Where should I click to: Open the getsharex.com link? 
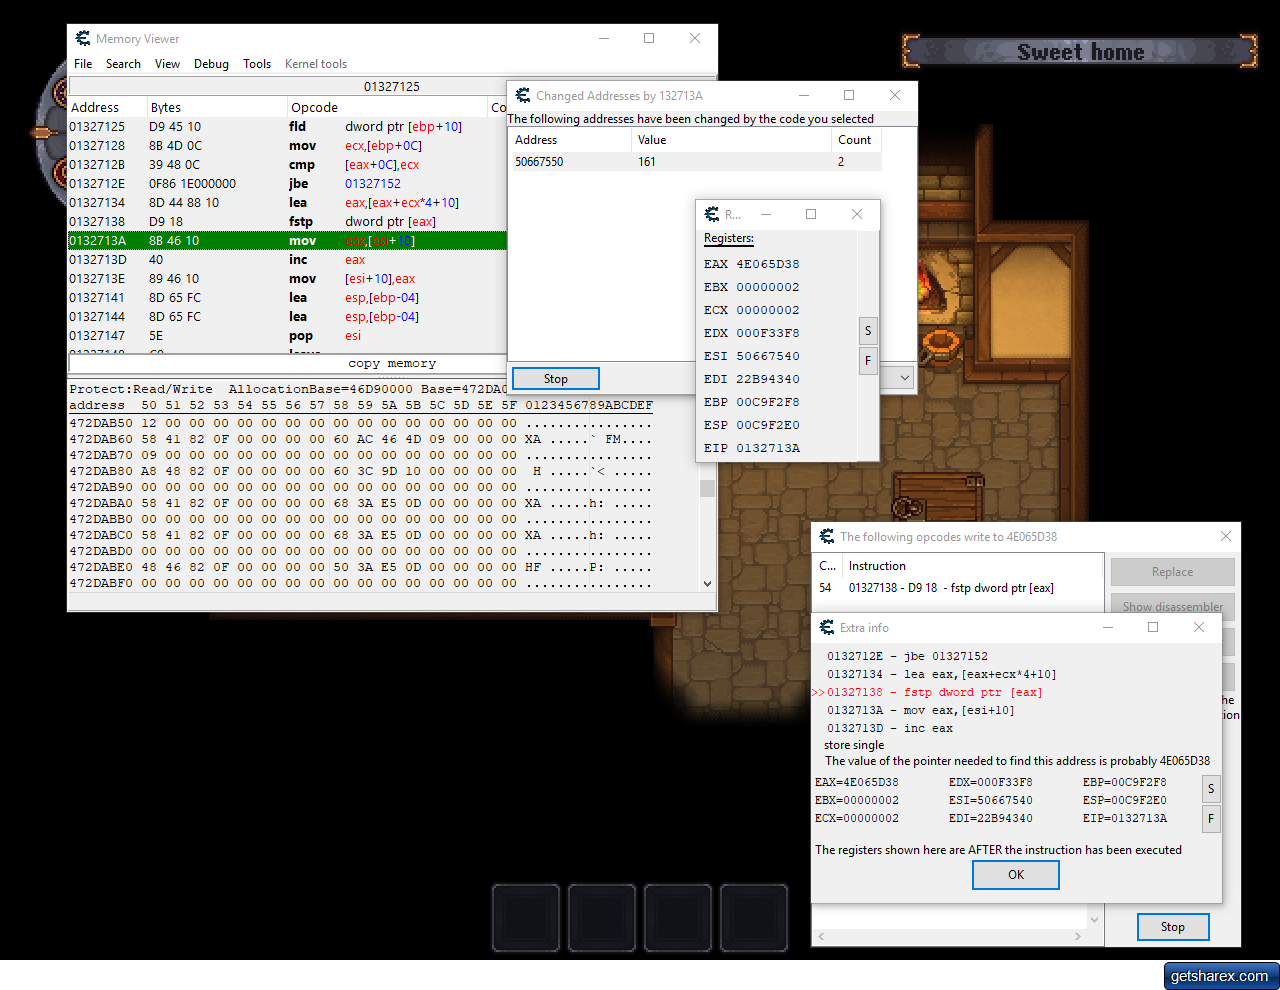1221,976
